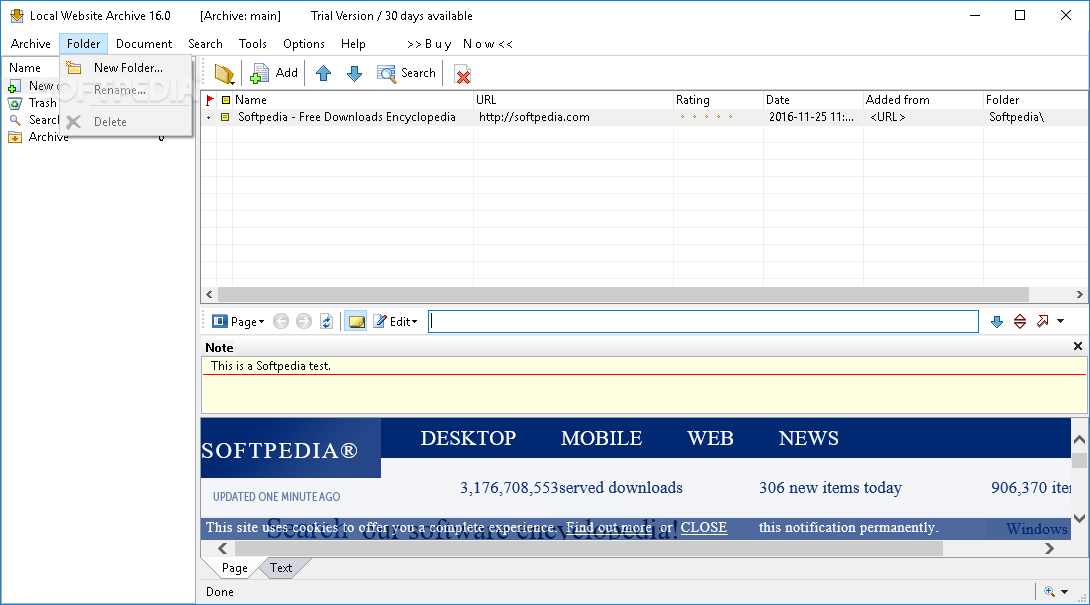1090x605 pixels.
Task: Sort by the Date column header
Action: 813,99
